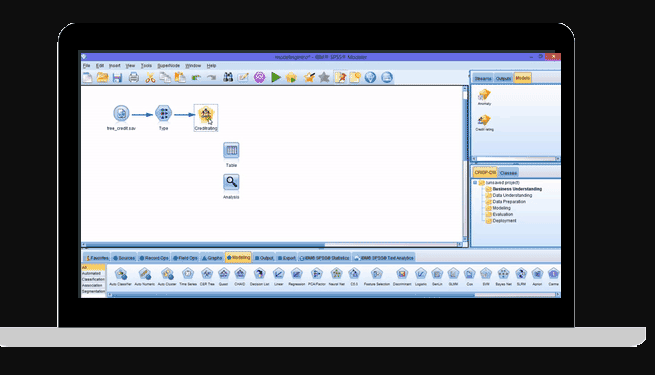The image size is (655, 375).
Task: Open the Sources palette tab
Action: click(124, 258)
